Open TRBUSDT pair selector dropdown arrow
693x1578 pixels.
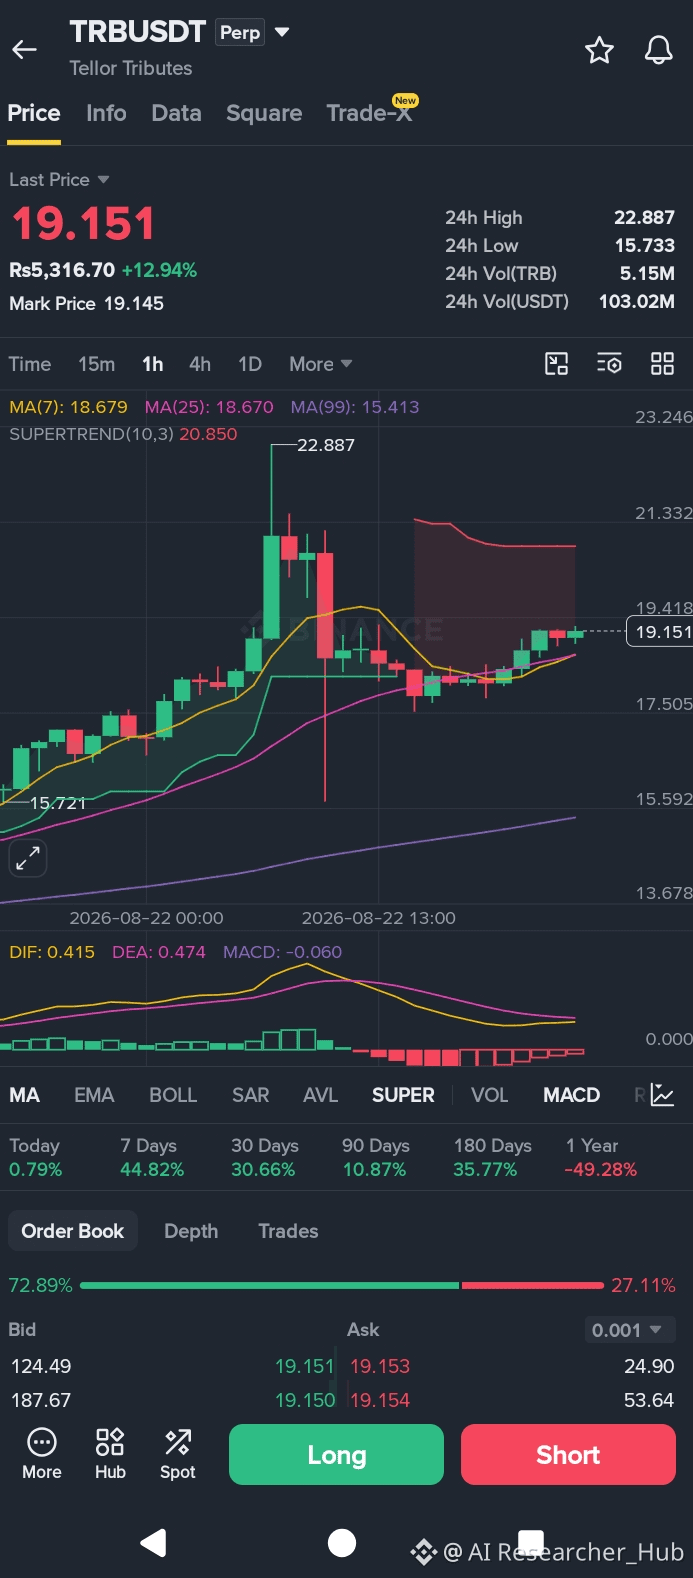click(282, 32)
